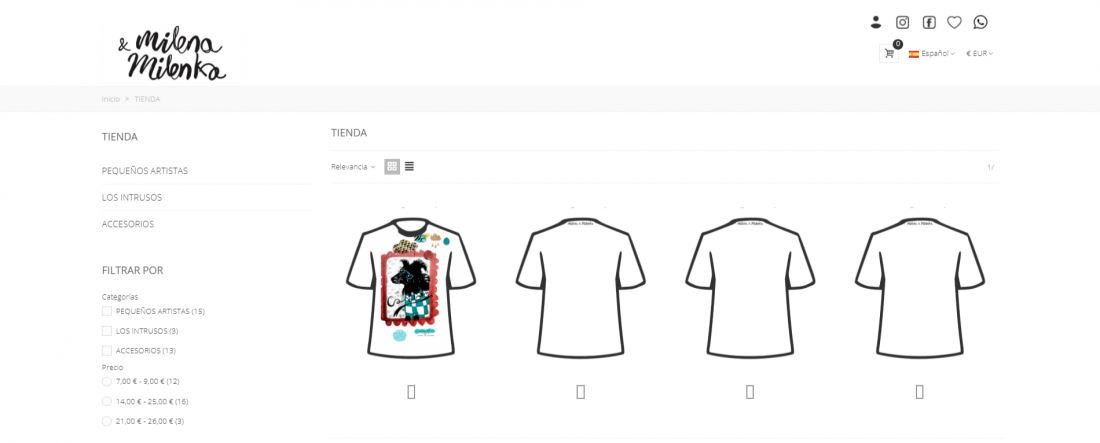Select the 14,00 € - 25,00 € price range
The image size is (1100, 443).
click(107, 402)
